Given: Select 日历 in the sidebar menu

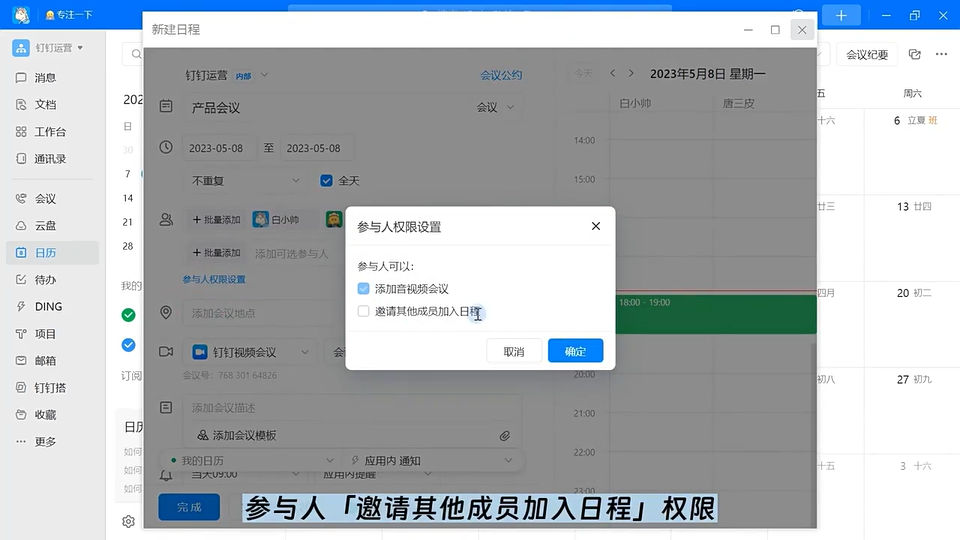Looking at the screenshot, I should 45,253.
